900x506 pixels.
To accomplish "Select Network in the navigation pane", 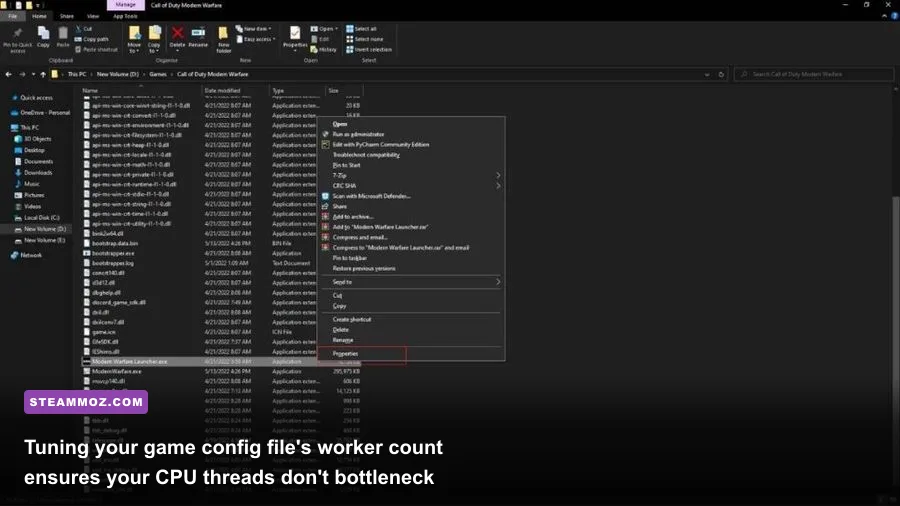I will click(x=31, y=255).
